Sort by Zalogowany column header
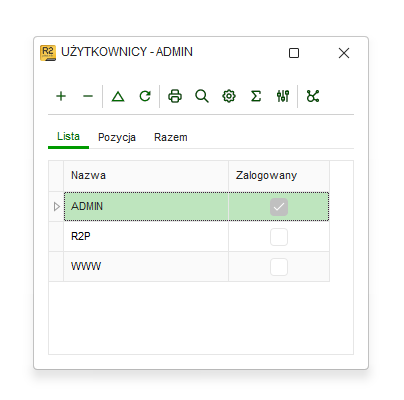This screenshot has width=404, height=400. click(x=279, y=176)
